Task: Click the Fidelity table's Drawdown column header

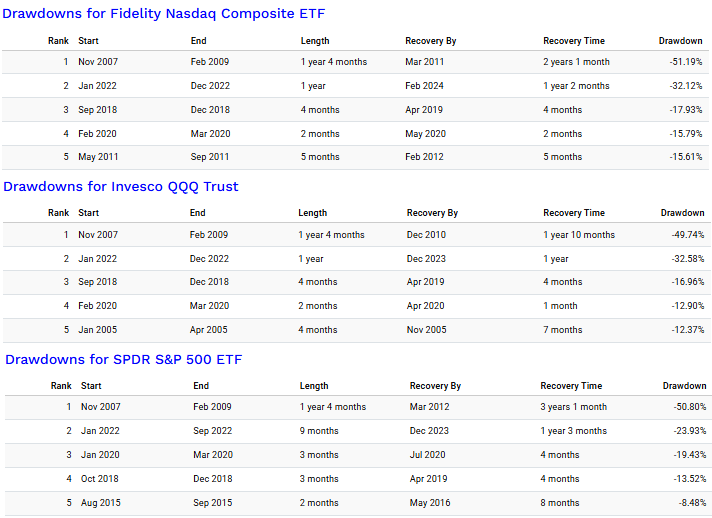Action: pyautogui.click(x=680, y=41)
